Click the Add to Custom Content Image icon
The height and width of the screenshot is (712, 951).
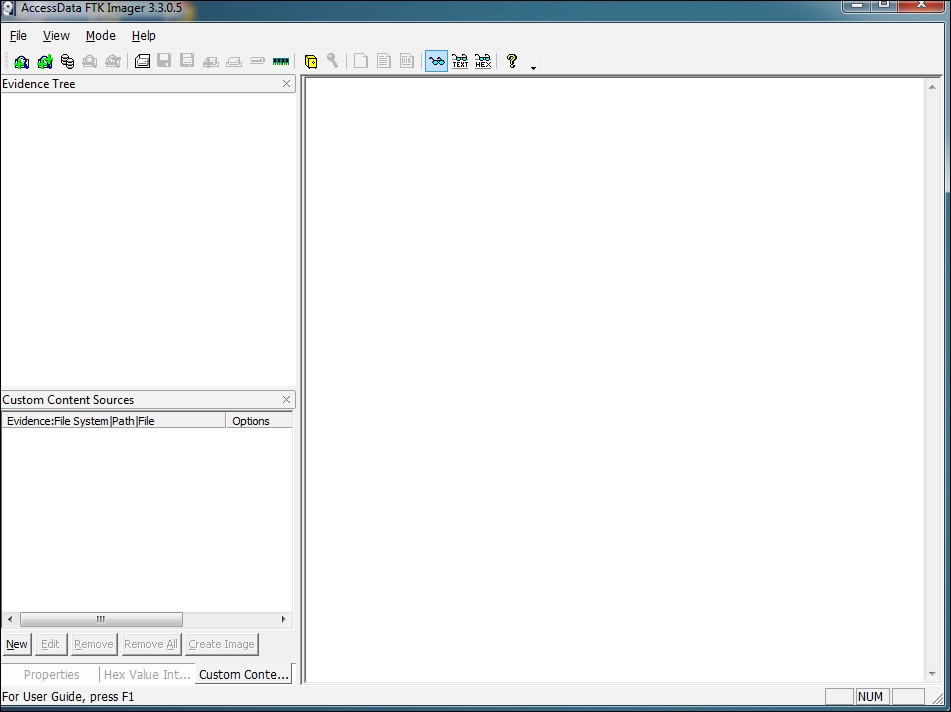(x=210, y=62)
